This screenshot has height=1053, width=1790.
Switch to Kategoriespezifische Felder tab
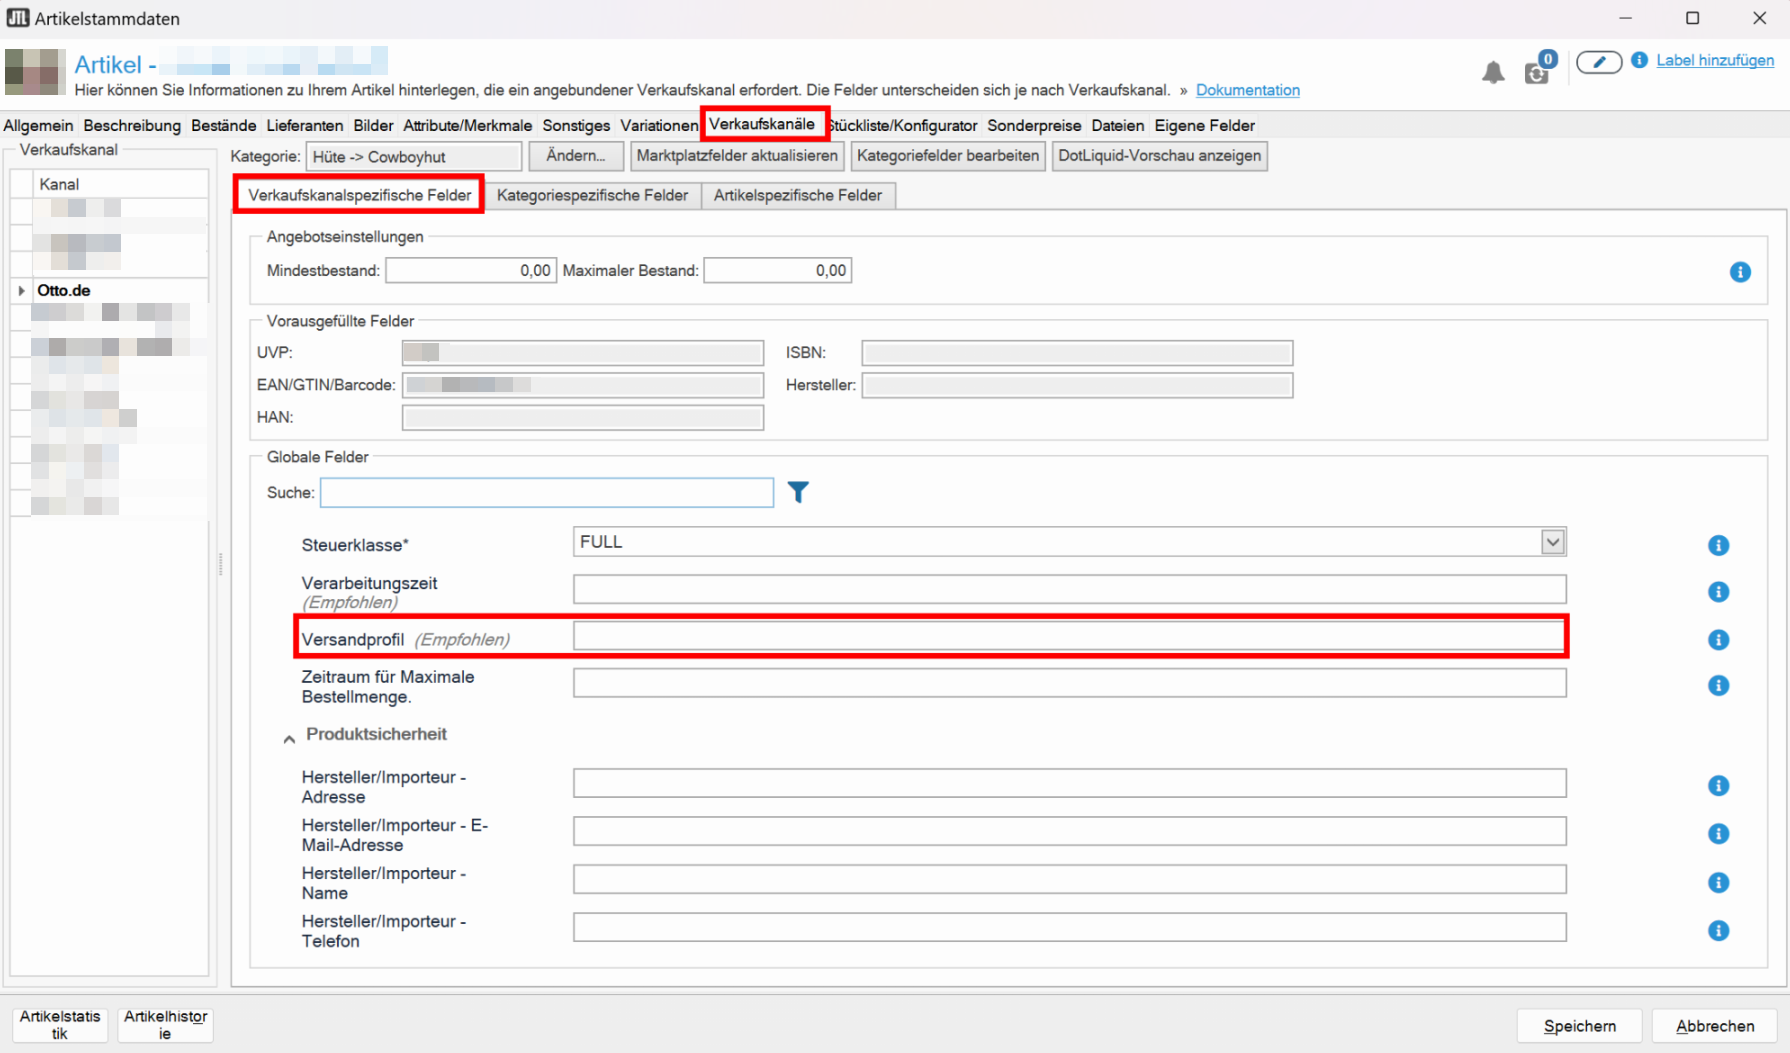pos(592,195)
